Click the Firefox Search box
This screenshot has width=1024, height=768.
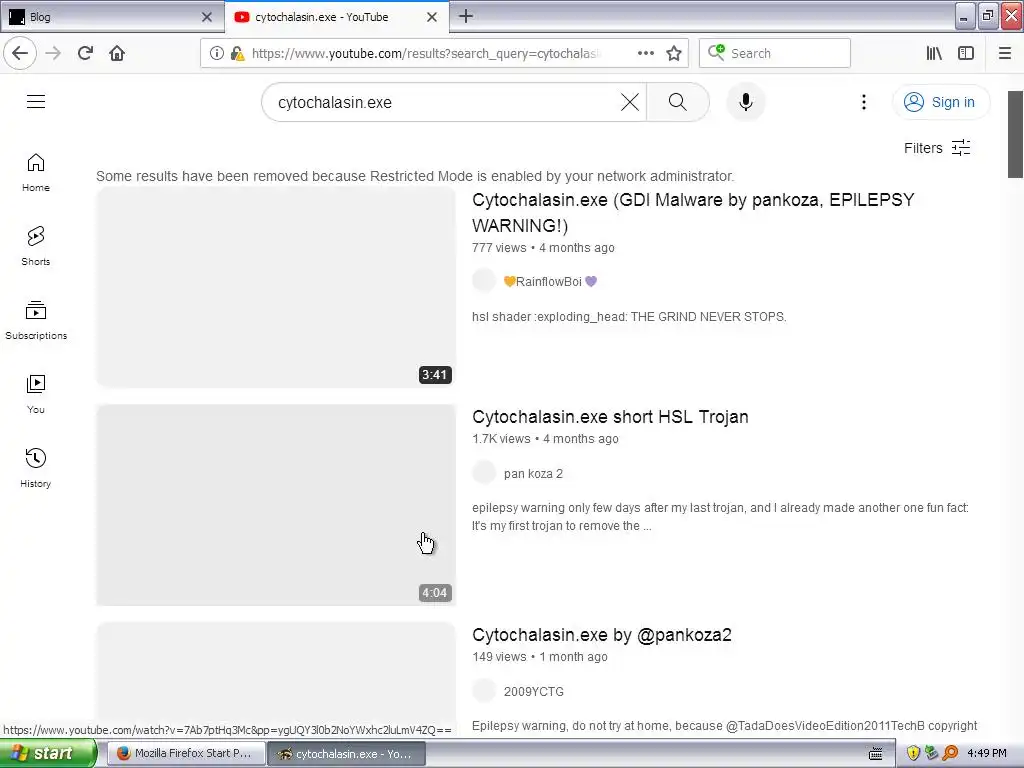[x=775, y=53]
